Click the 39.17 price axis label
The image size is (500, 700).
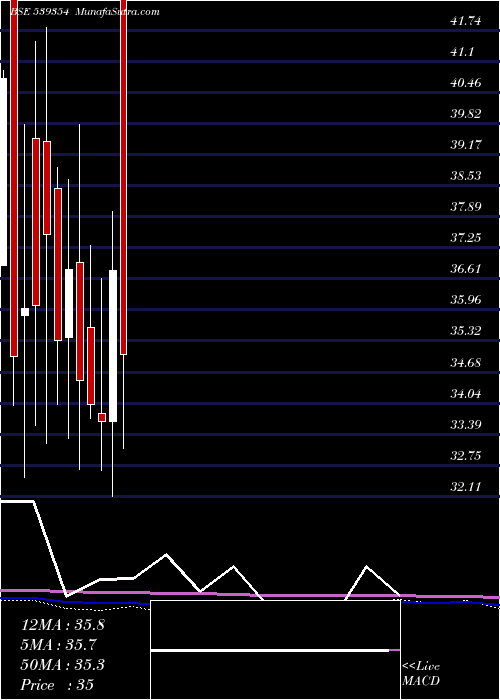coord(466,145)
